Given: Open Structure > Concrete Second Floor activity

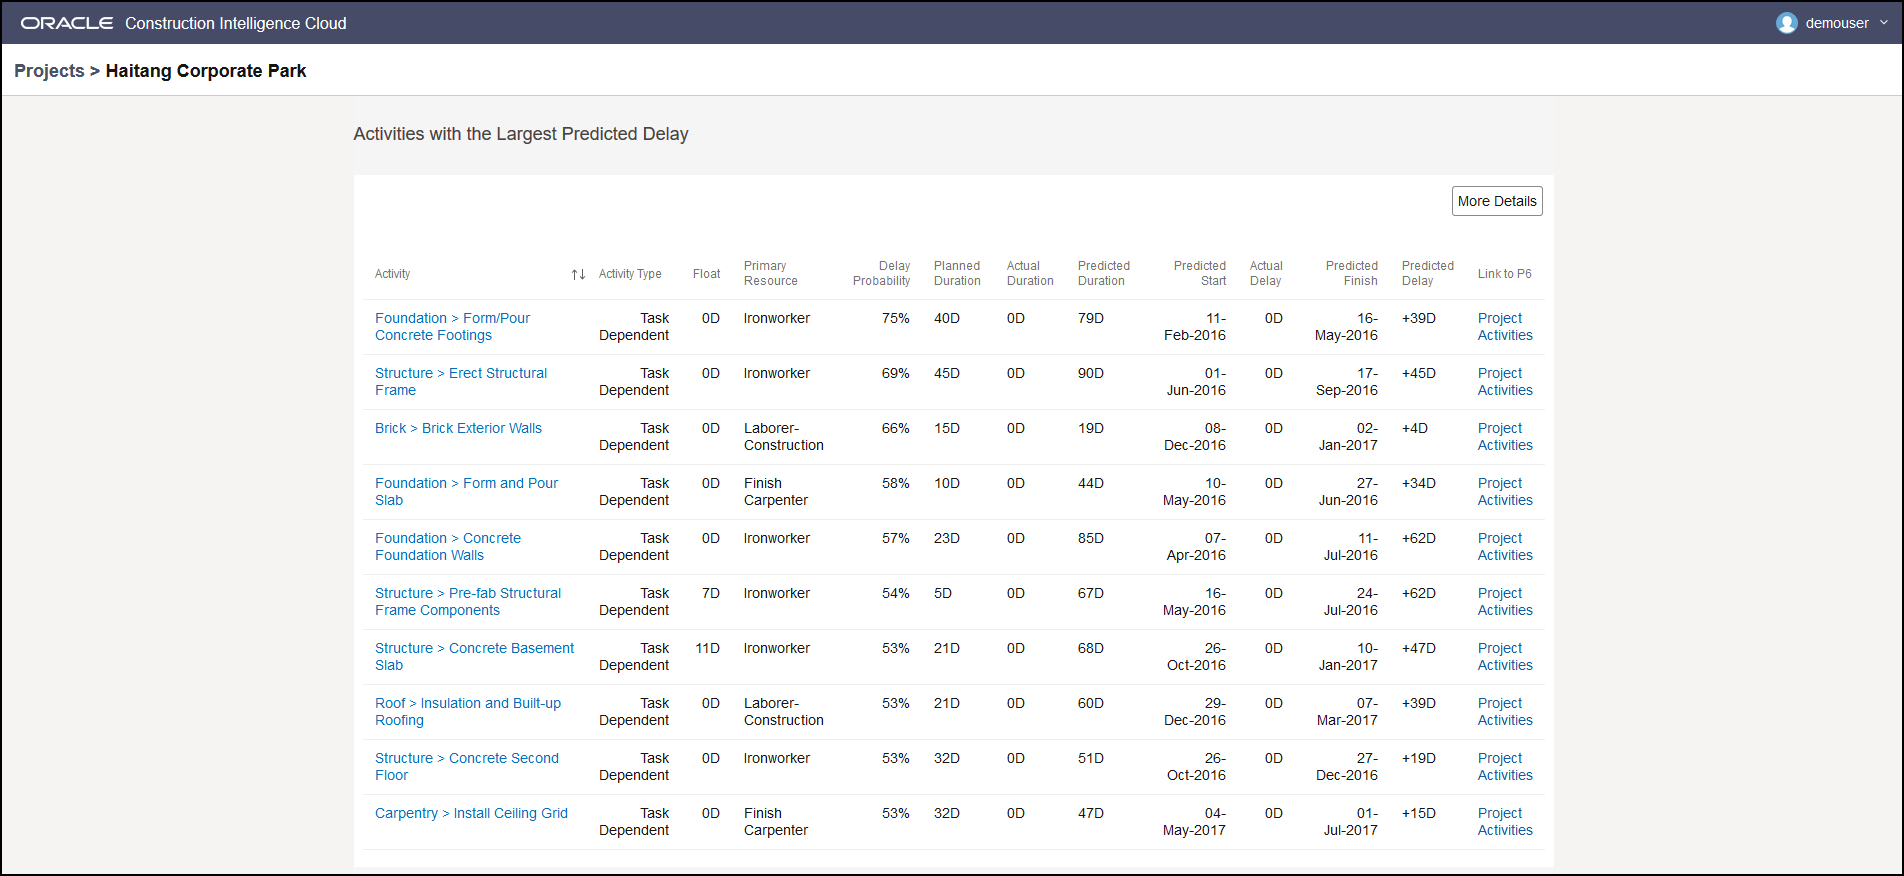Looking at the screenshot, I should click(467, 767).
